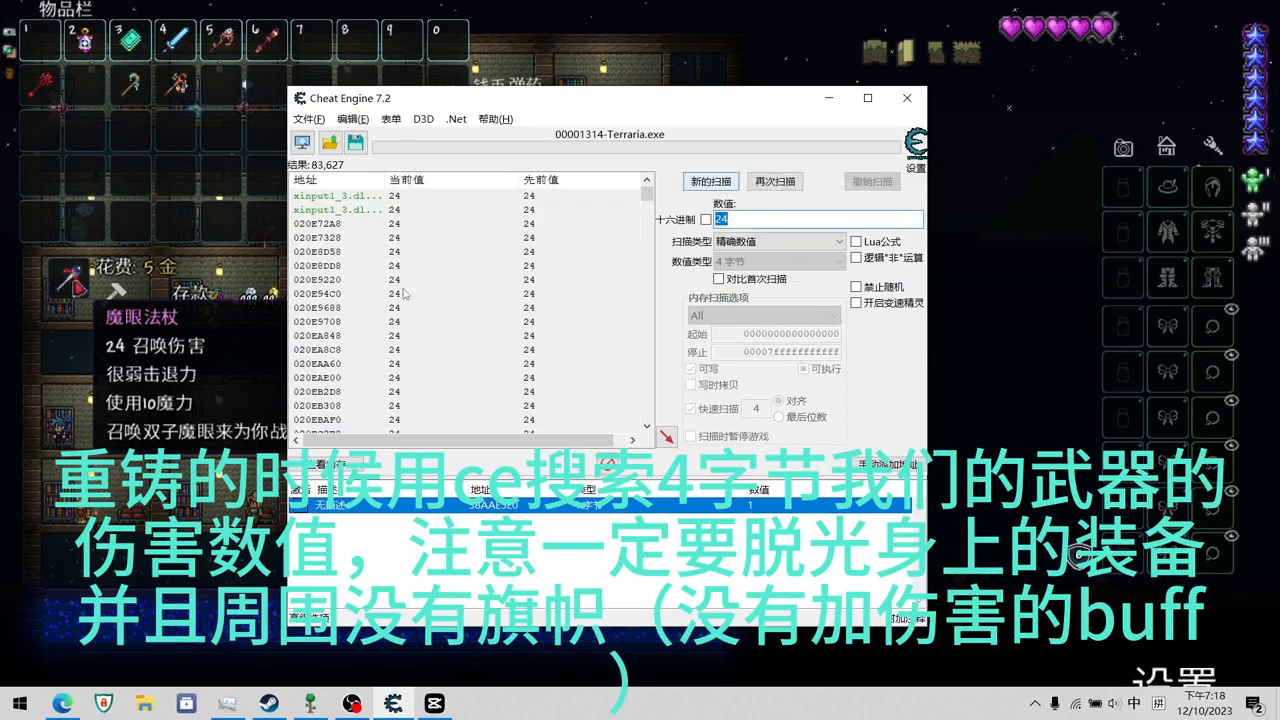
Task: Click the helmet armor slot
Action: coord(1213,186)
